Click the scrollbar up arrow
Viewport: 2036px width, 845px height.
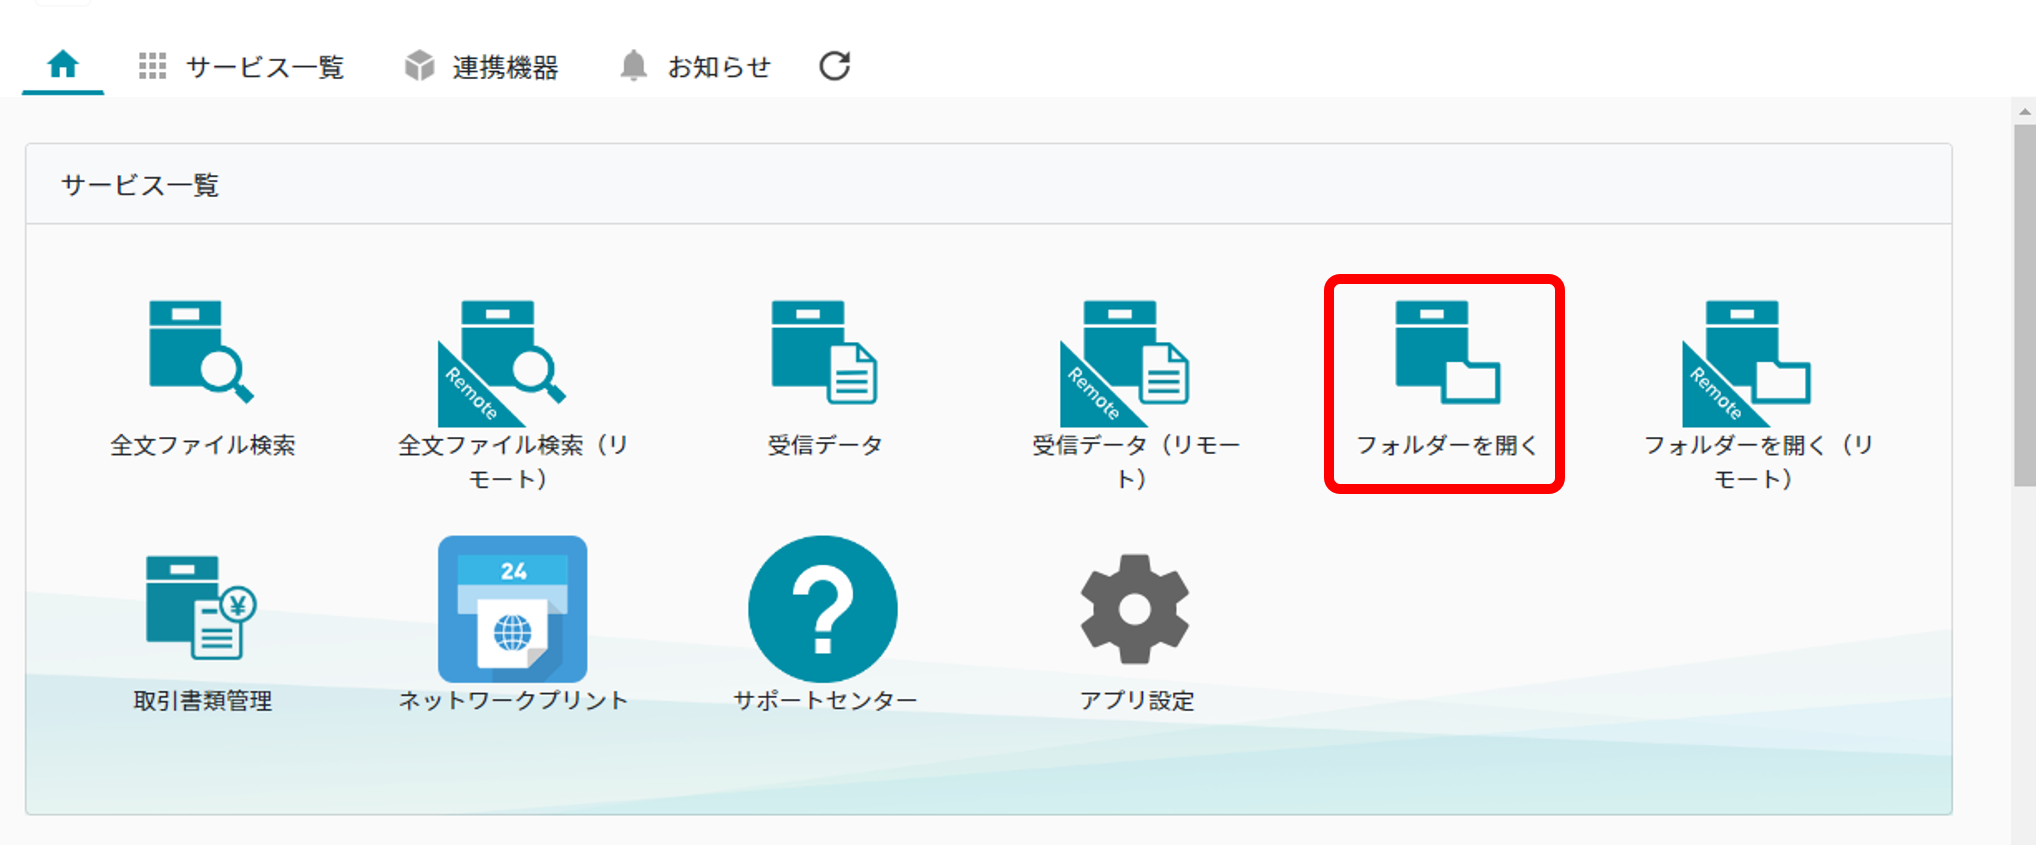coord(2024,111)
